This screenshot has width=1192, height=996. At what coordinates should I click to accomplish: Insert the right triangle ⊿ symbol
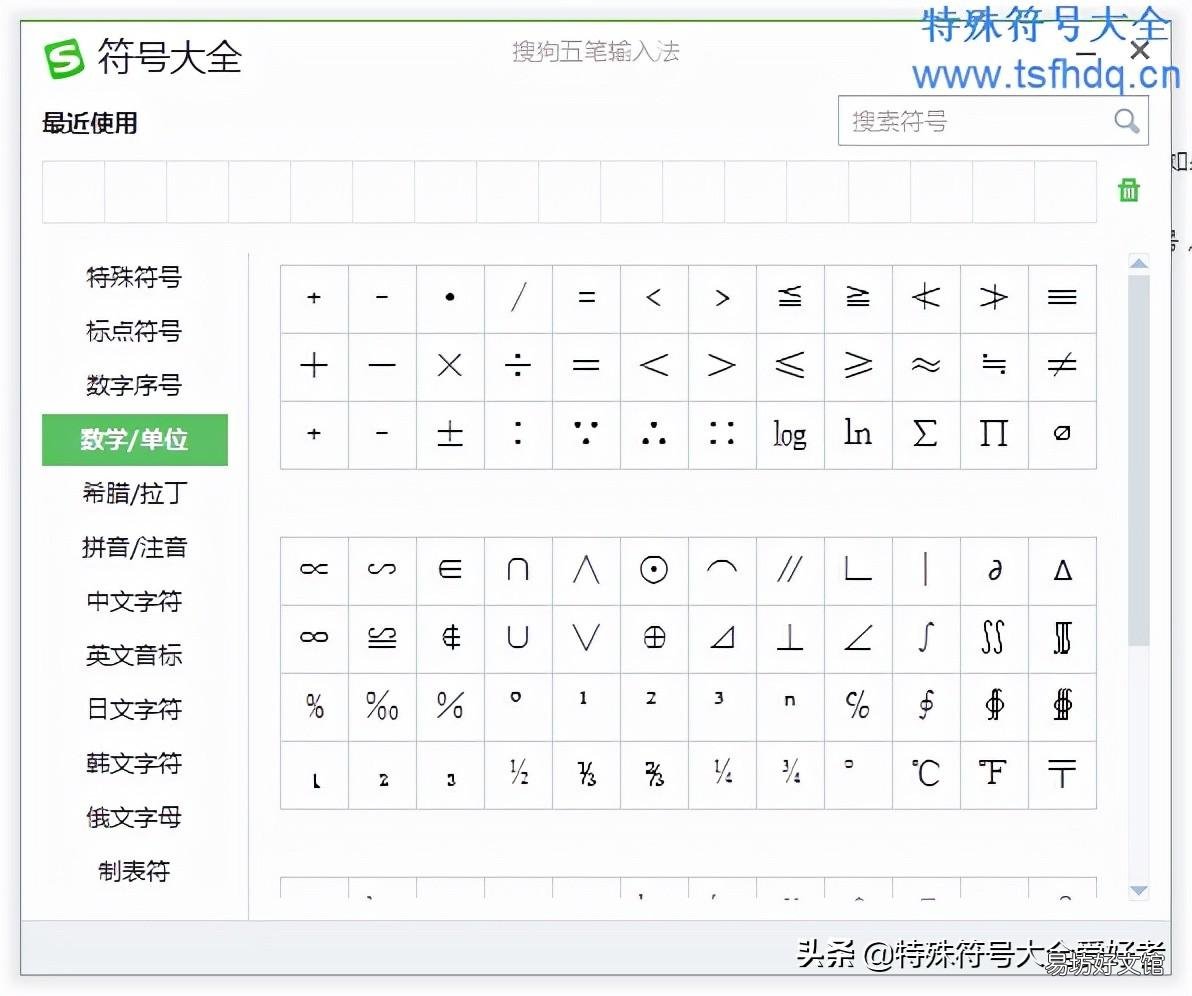coord(722,638)
